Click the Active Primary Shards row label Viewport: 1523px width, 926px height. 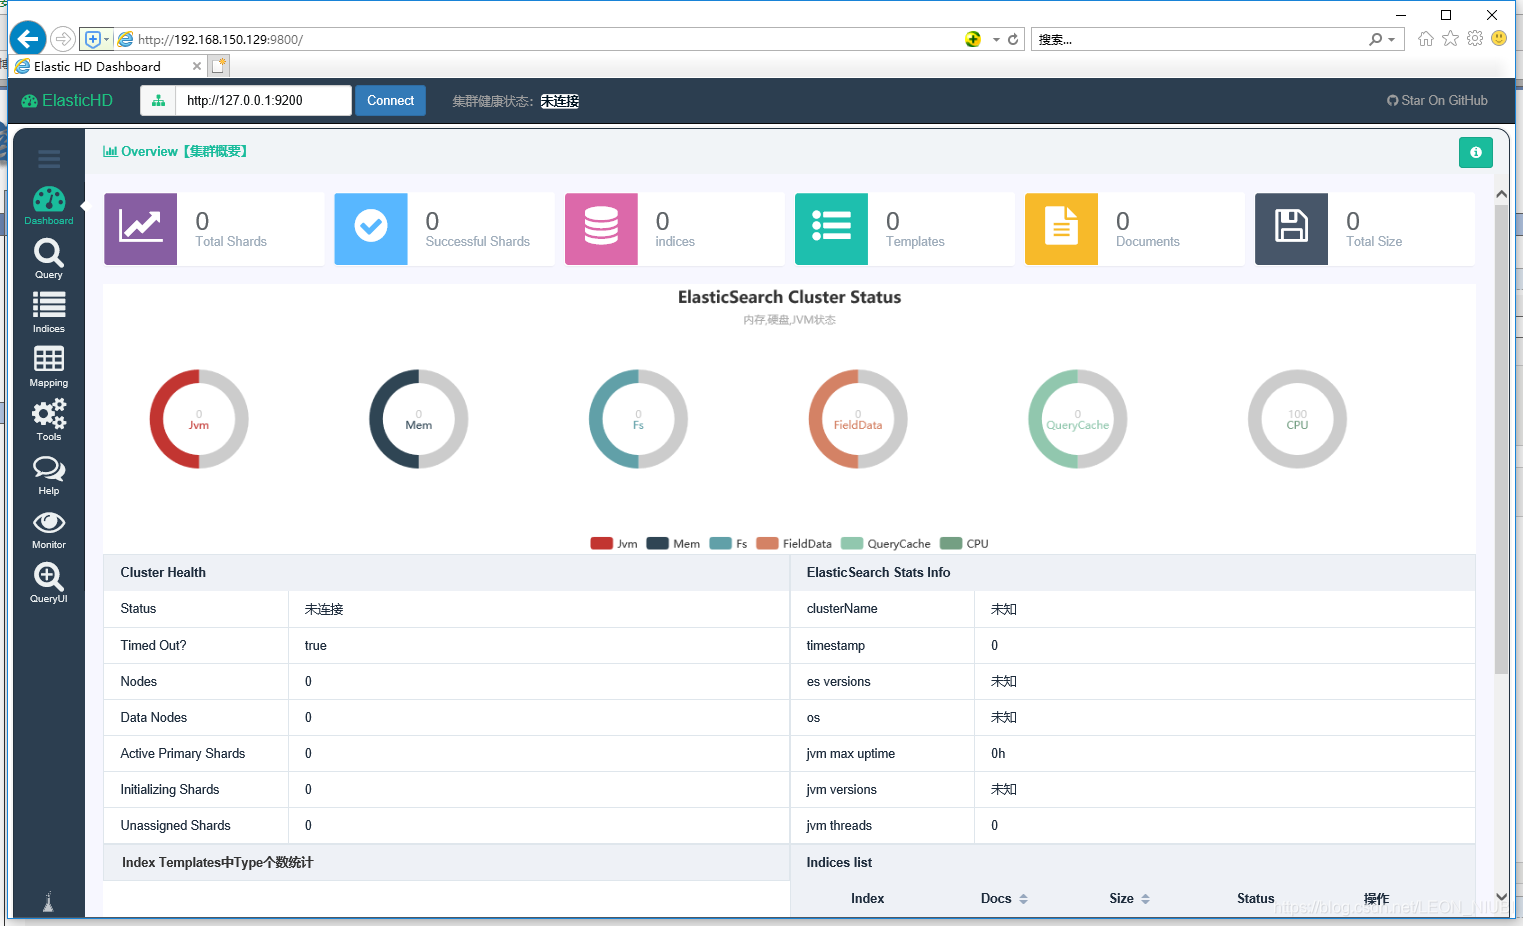(x=182, y=754)
